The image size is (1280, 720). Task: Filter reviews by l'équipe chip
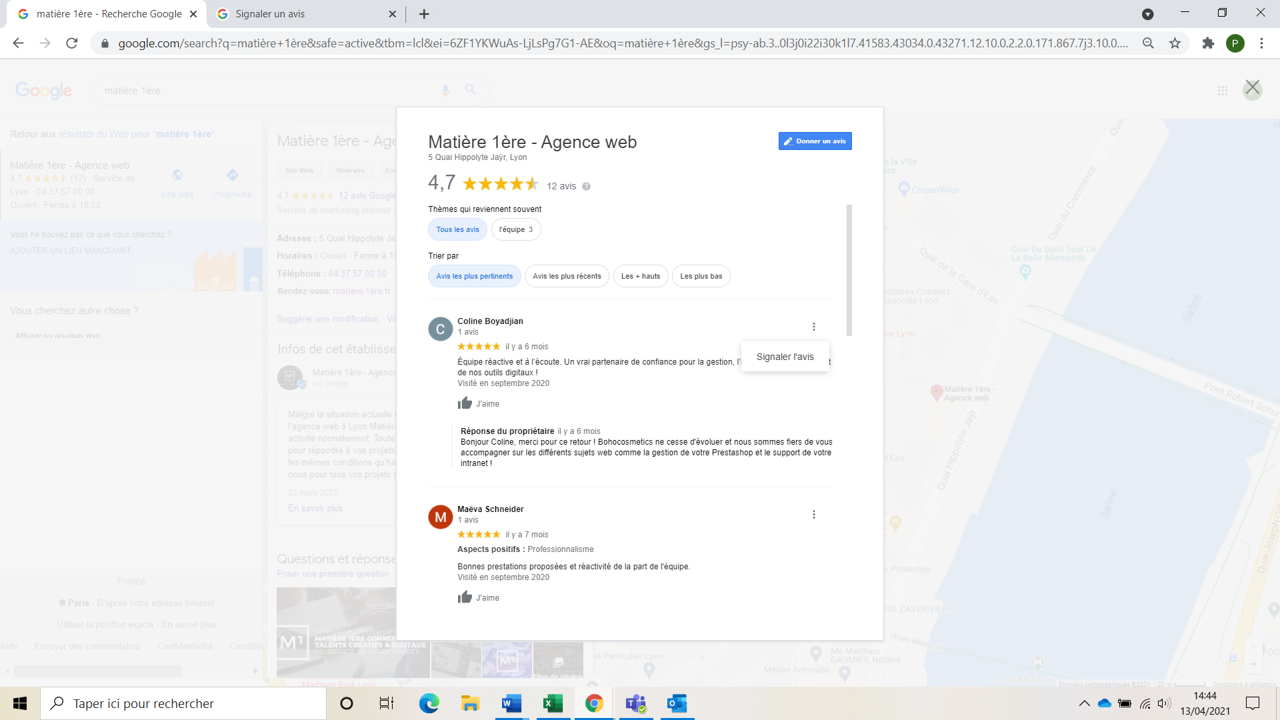click(516, 230)
